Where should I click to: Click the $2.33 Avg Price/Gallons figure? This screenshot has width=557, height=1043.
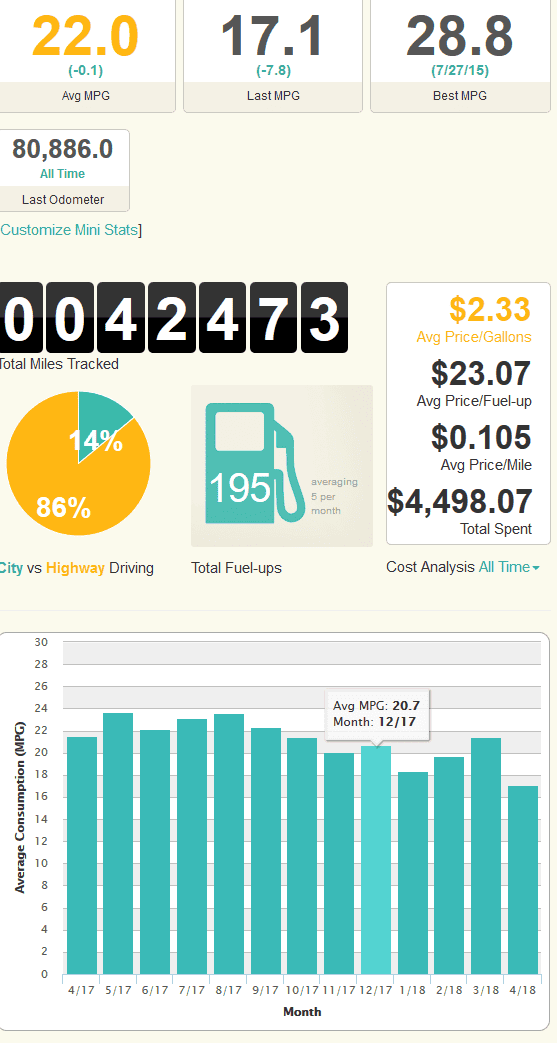[x=490, y=309]
